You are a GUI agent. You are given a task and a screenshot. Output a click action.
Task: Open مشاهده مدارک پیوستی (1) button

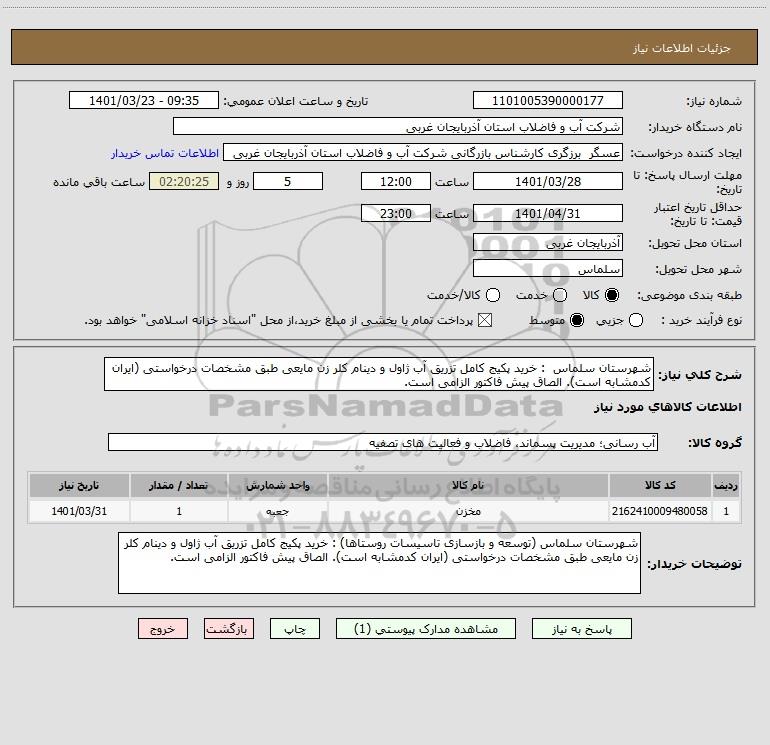[425, 629]
